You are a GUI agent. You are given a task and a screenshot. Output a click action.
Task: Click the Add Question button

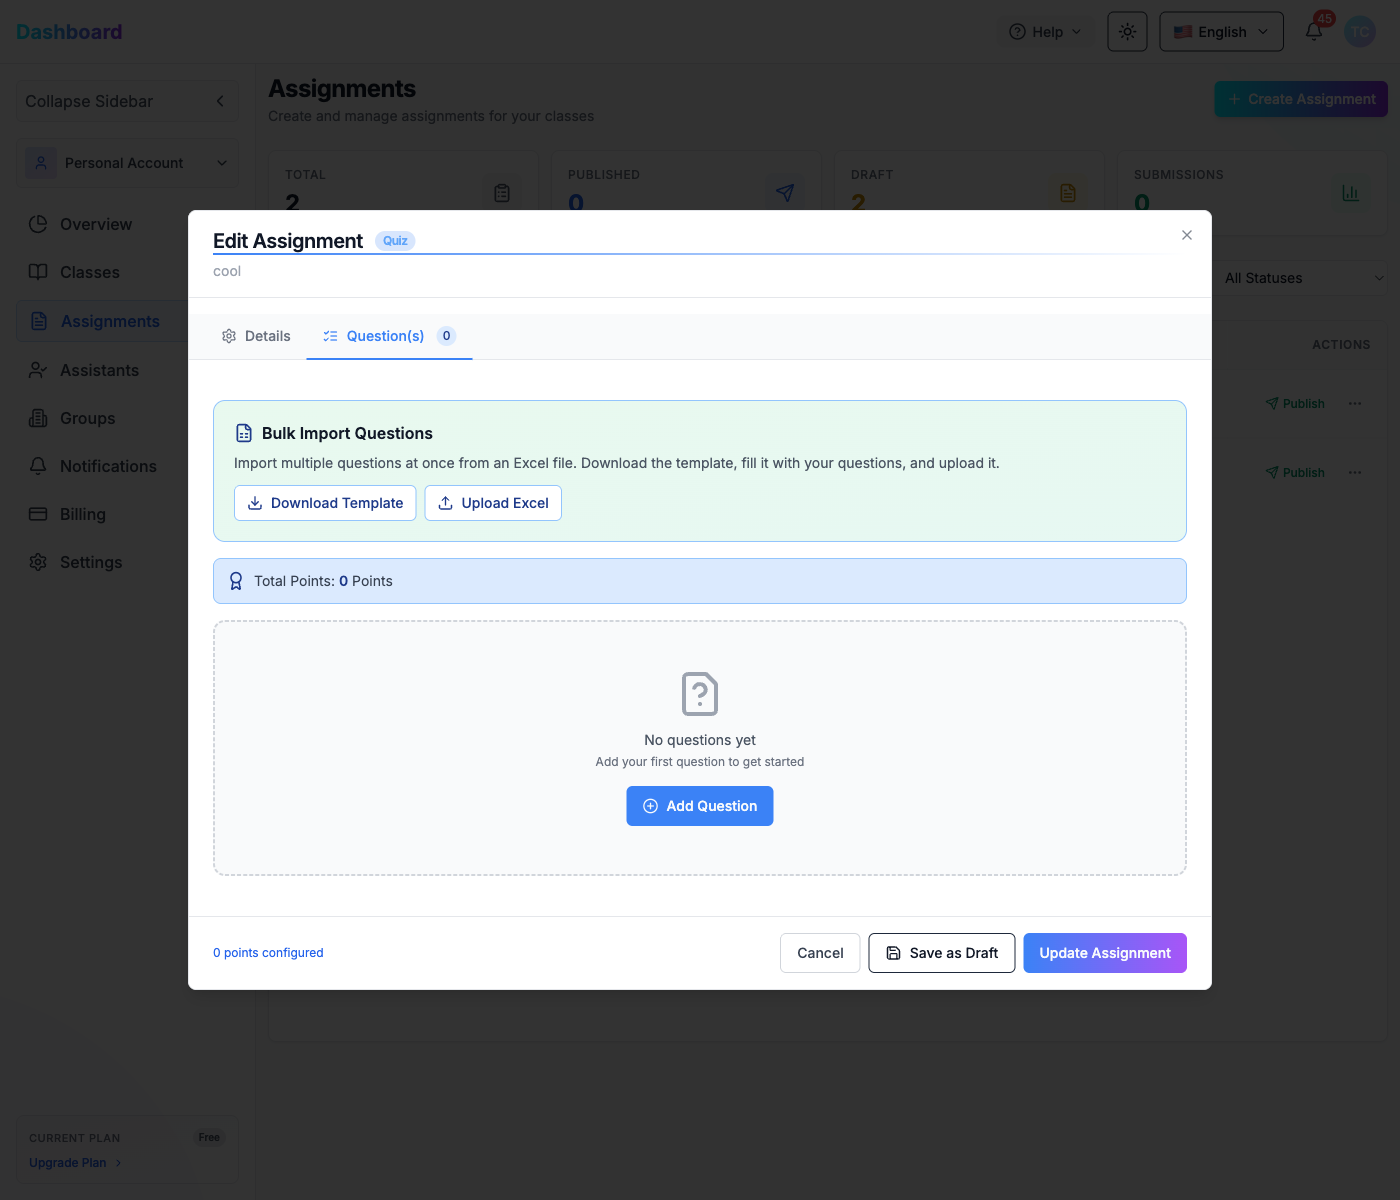[699, 806]
